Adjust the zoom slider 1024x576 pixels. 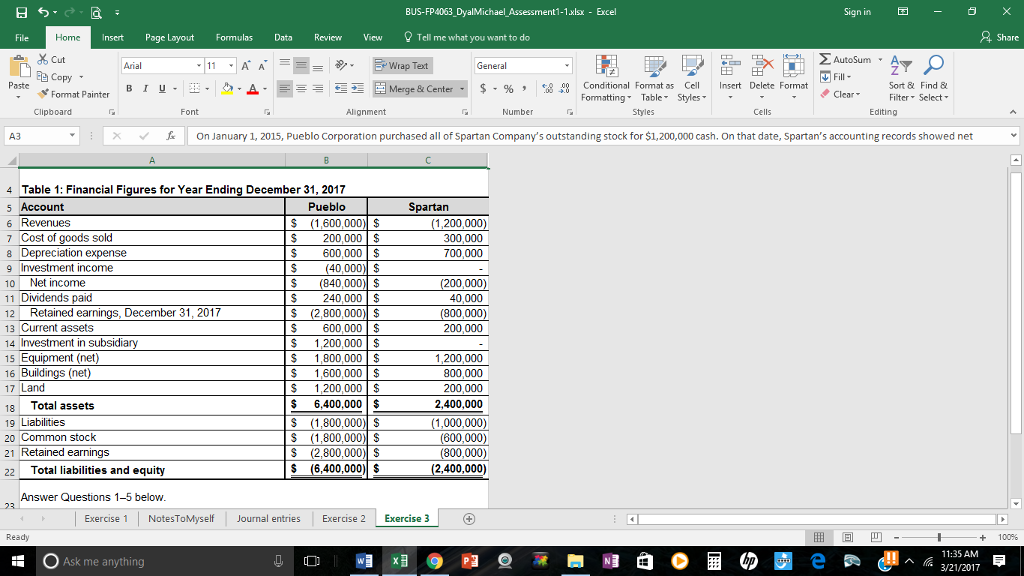click(939, 537)
